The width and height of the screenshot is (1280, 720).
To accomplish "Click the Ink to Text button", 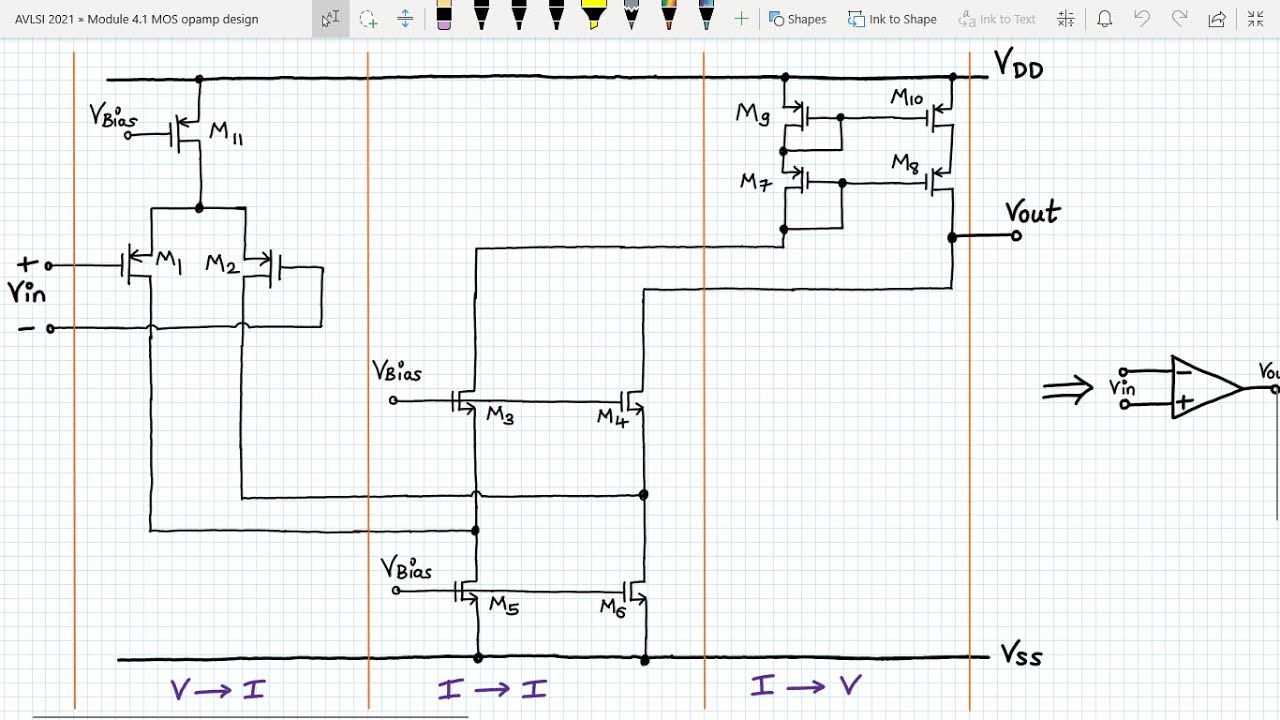I will pos(997,19).
